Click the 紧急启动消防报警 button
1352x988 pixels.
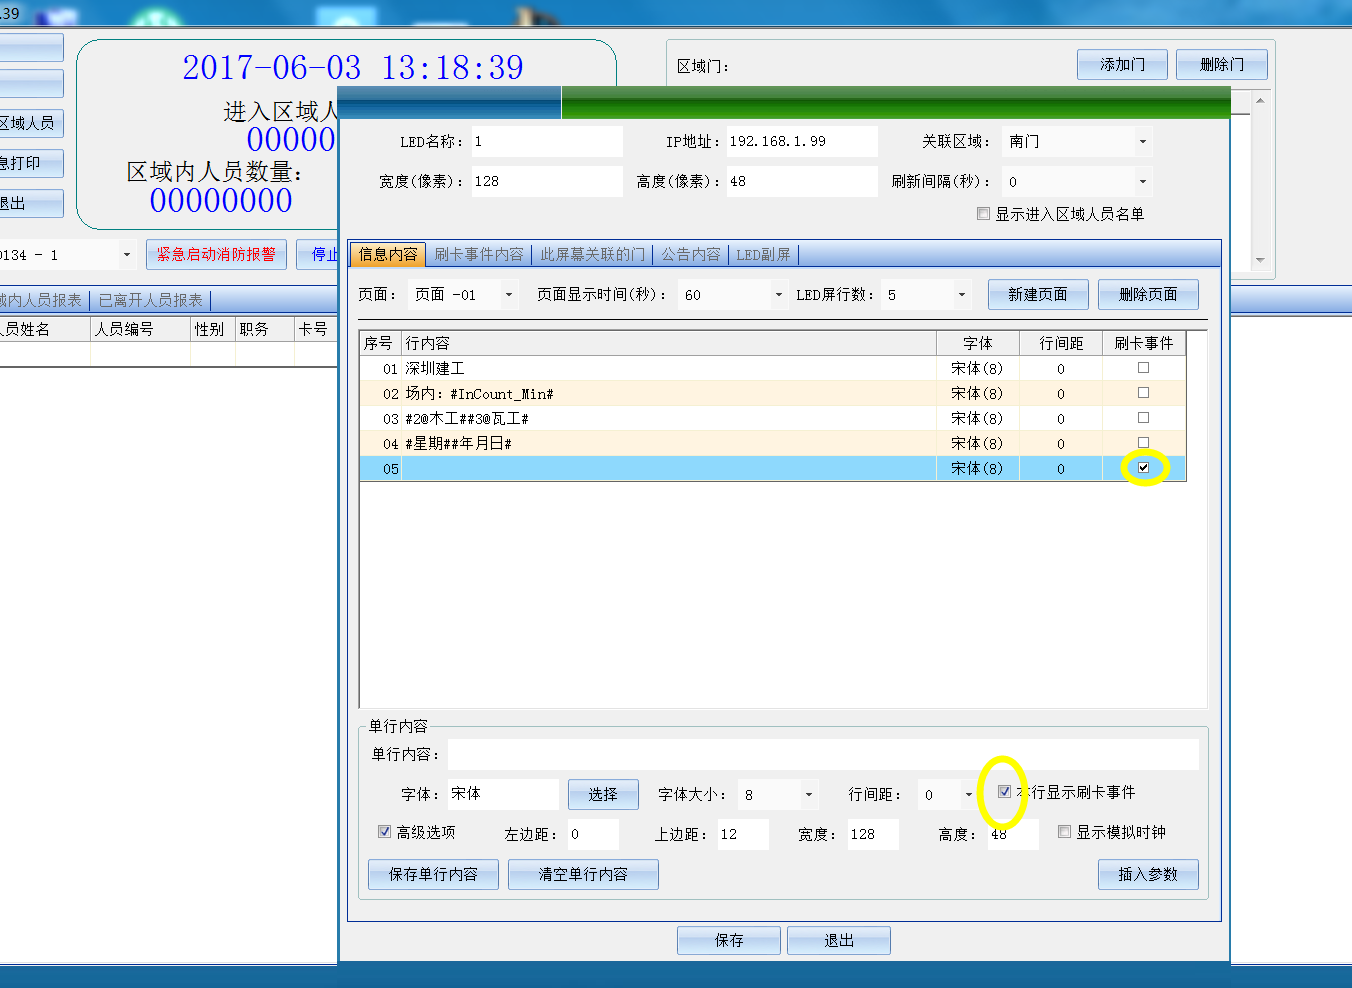pyautogui.click(x=216, y=255)
